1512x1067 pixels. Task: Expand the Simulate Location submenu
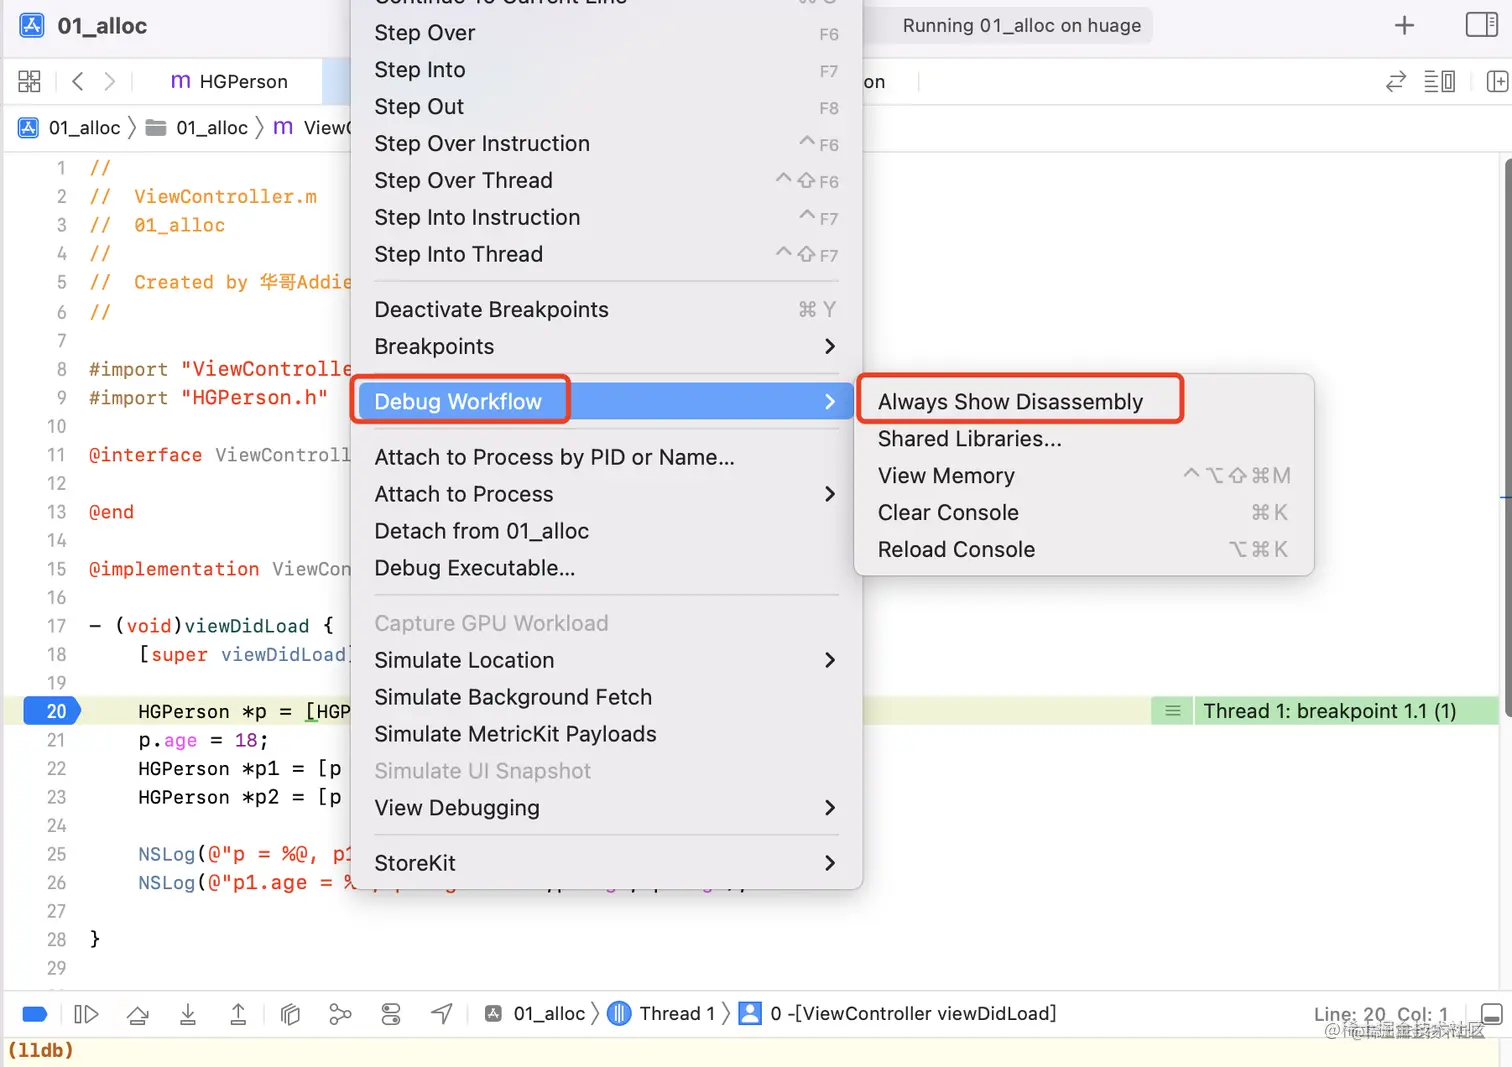pyautogui.click(x=606, y=661)
